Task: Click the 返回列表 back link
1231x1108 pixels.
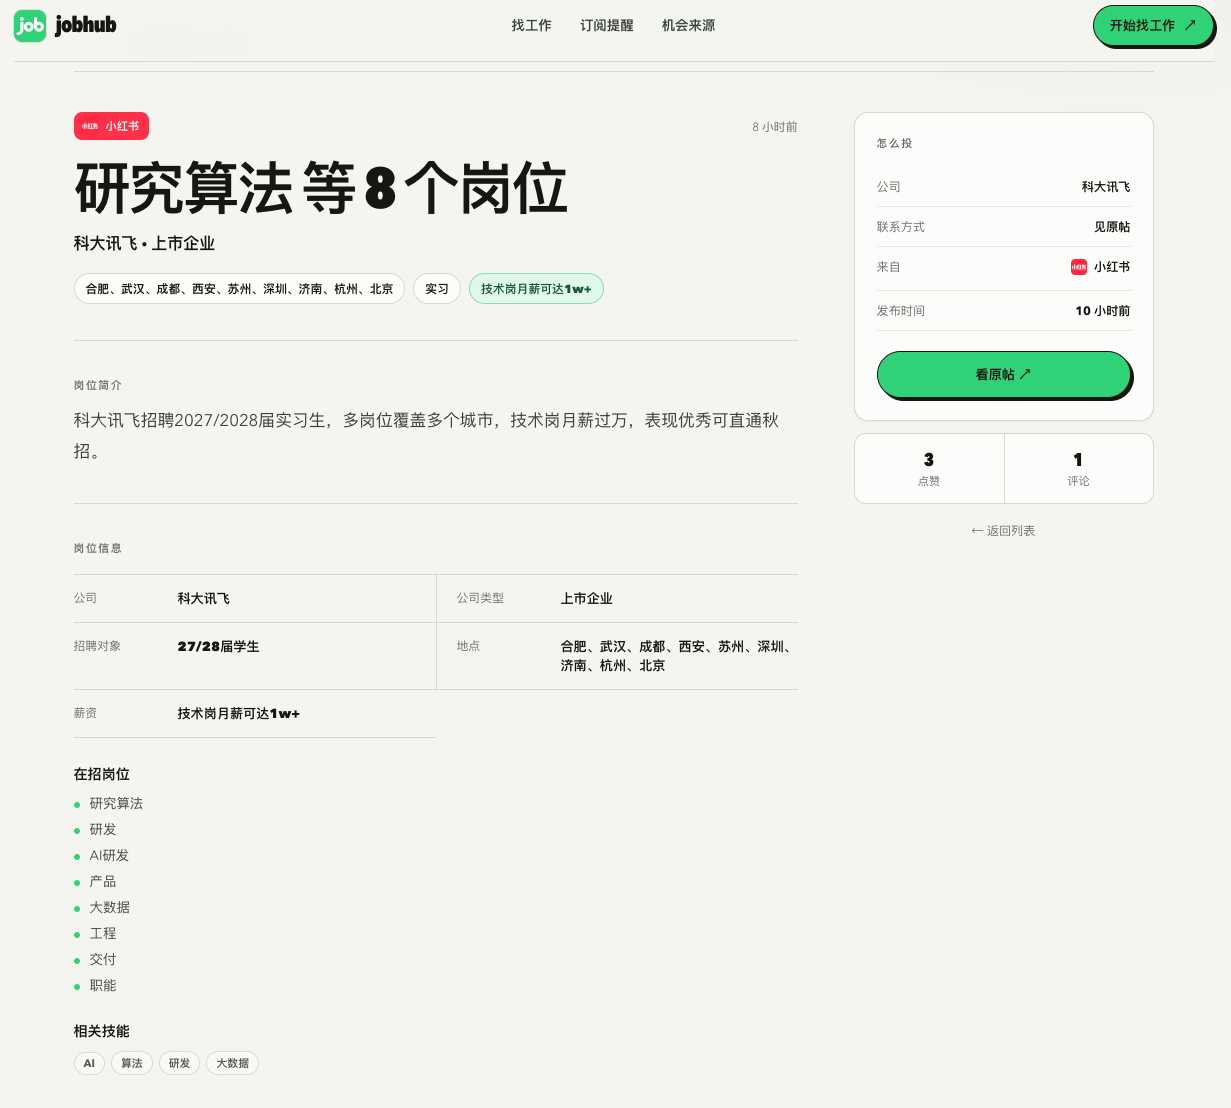Action: (x=1003, y=531)
